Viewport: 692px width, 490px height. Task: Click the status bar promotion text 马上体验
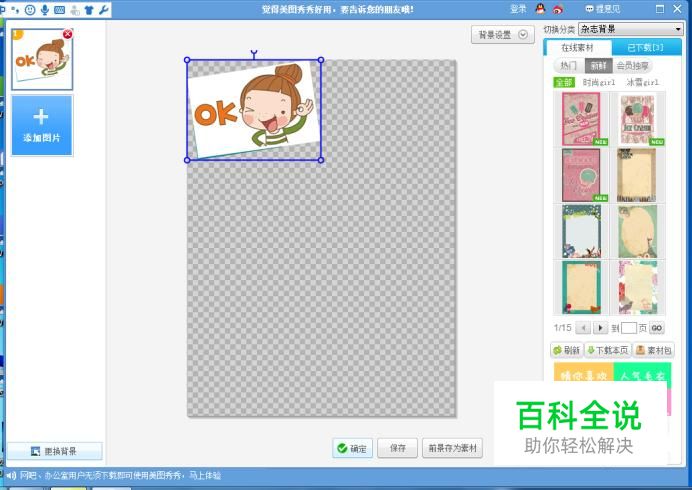(x=205, y=475)
